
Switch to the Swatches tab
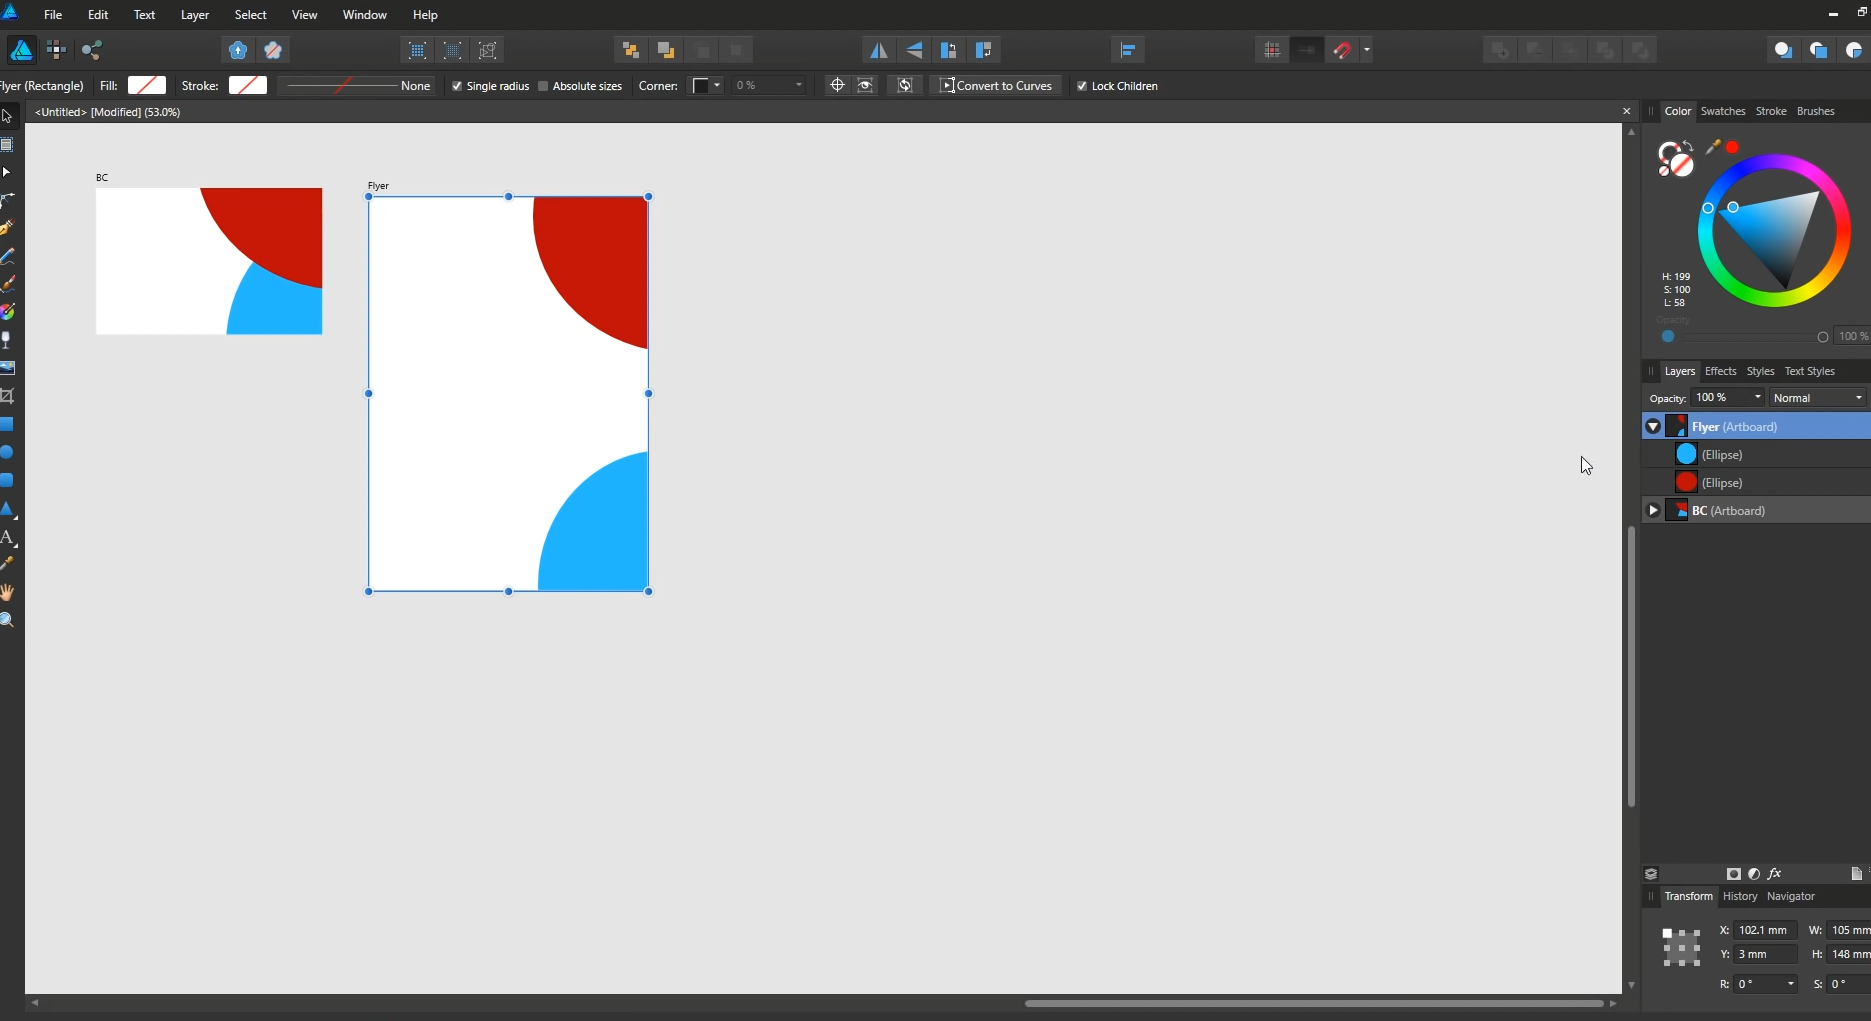tap(1723, 111)
